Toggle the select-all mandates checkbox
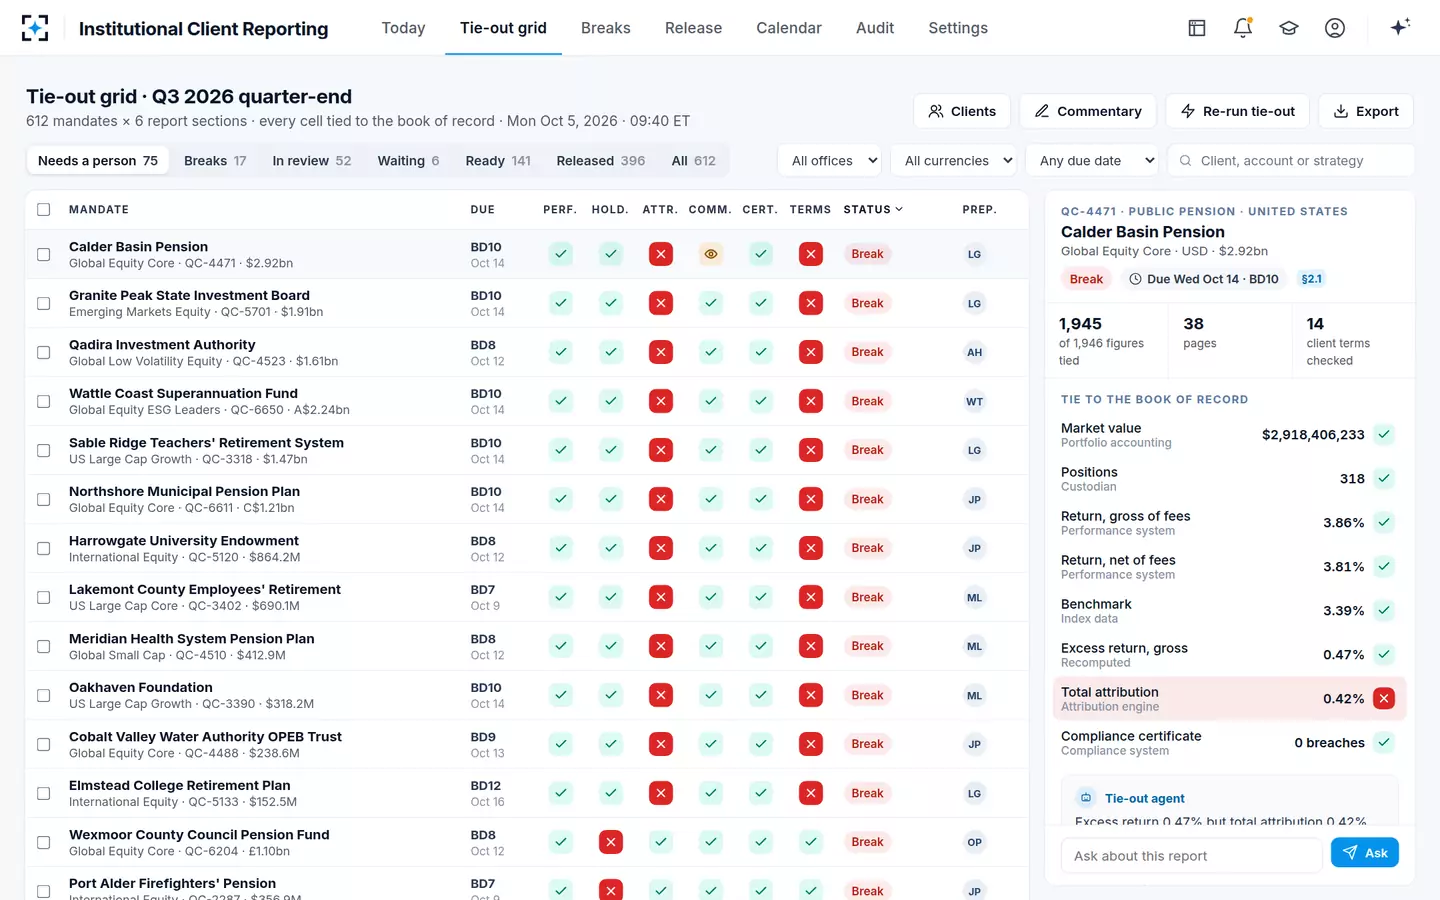The height and width of the screenshot is (900, 1440). coord(43,210)
